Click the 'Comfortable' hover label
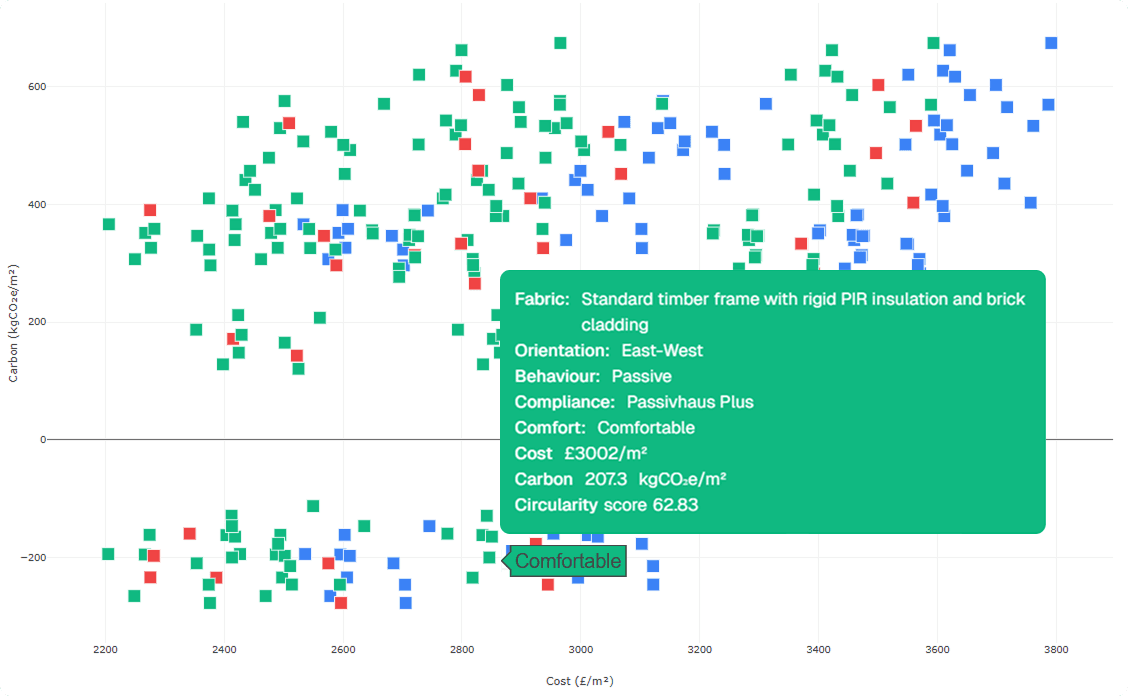The image size is (1128, 696). 567,562
